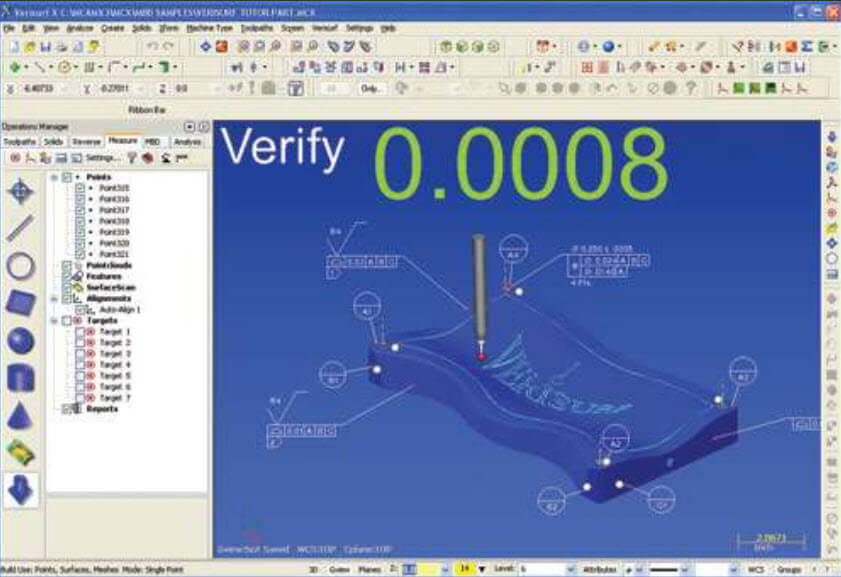Toggle the Point315 checkbox
The height and width of the screenshot is (577, 841).
80,188
